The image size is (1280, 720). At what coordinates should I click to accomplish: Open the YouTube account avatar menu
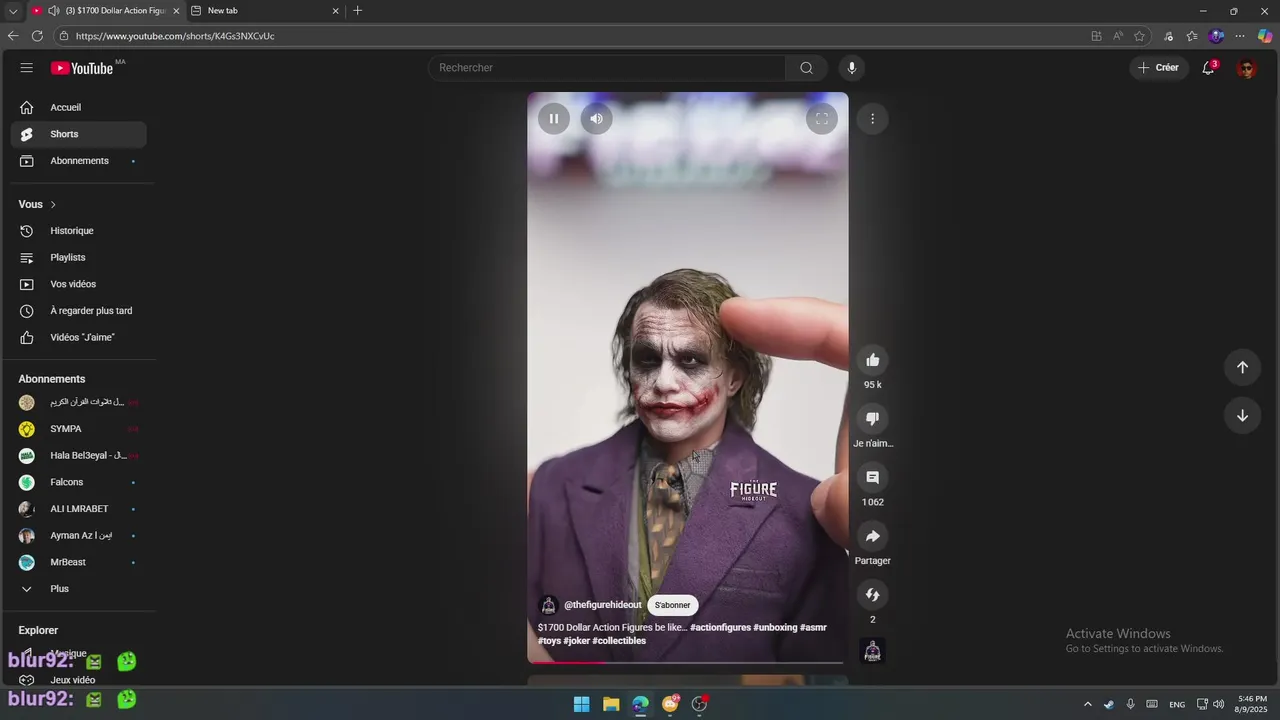click(x=1246, y=68)
